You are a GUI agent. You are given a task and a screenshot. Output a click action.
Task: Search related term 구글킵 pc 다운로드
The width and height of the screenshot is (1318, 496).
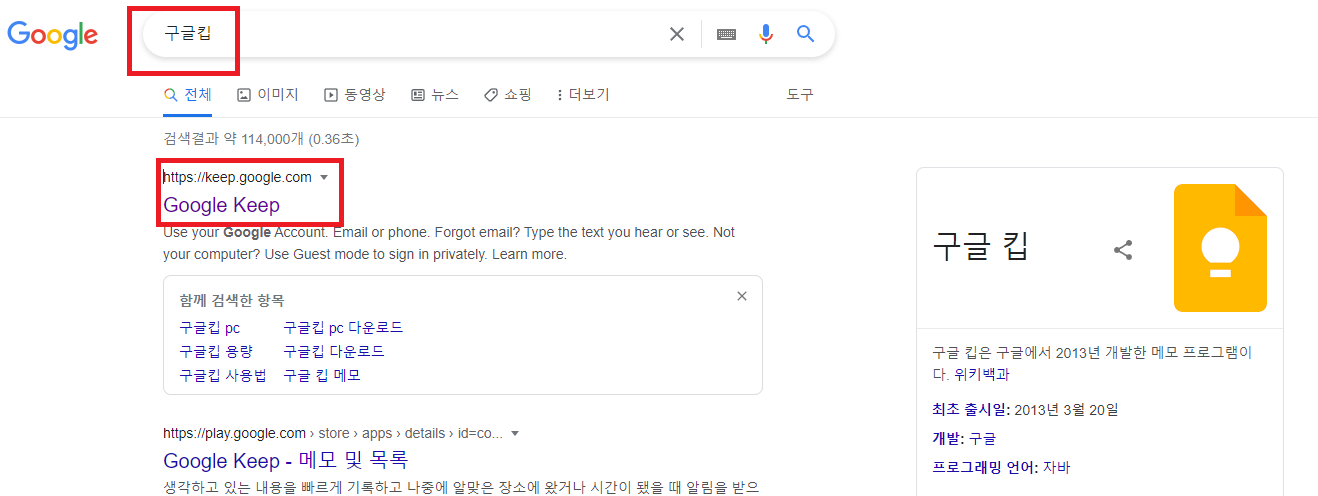343,328
